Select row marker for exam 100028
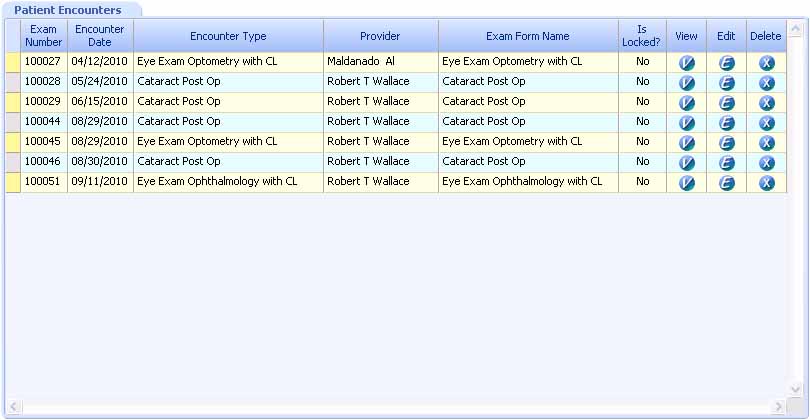Image resolution: width=810 pixels, height=420 pixels. [13, 83]
